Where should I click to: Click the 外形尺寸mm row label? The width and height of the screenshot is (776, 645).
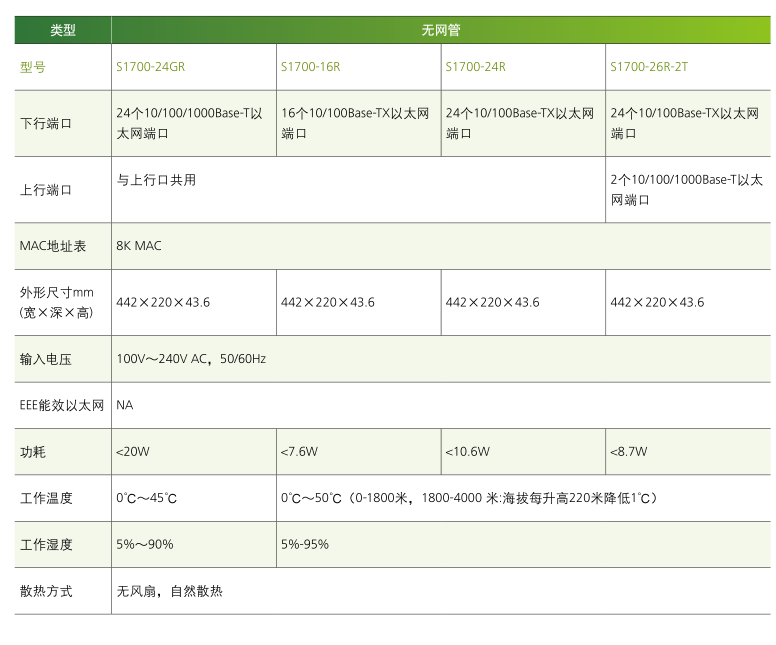[x=56, y=302]
